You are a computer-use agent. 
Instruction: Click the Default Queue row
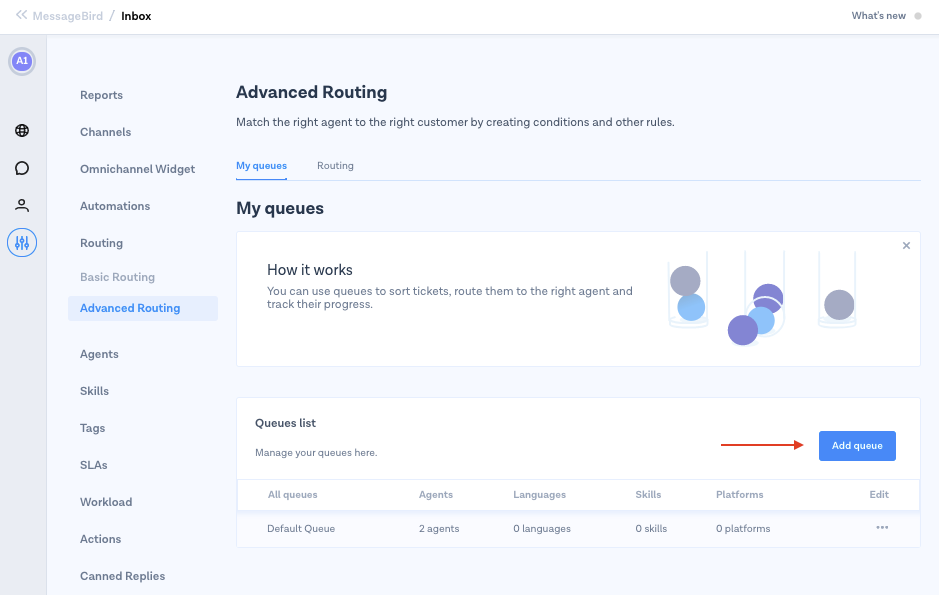point(301,529)
